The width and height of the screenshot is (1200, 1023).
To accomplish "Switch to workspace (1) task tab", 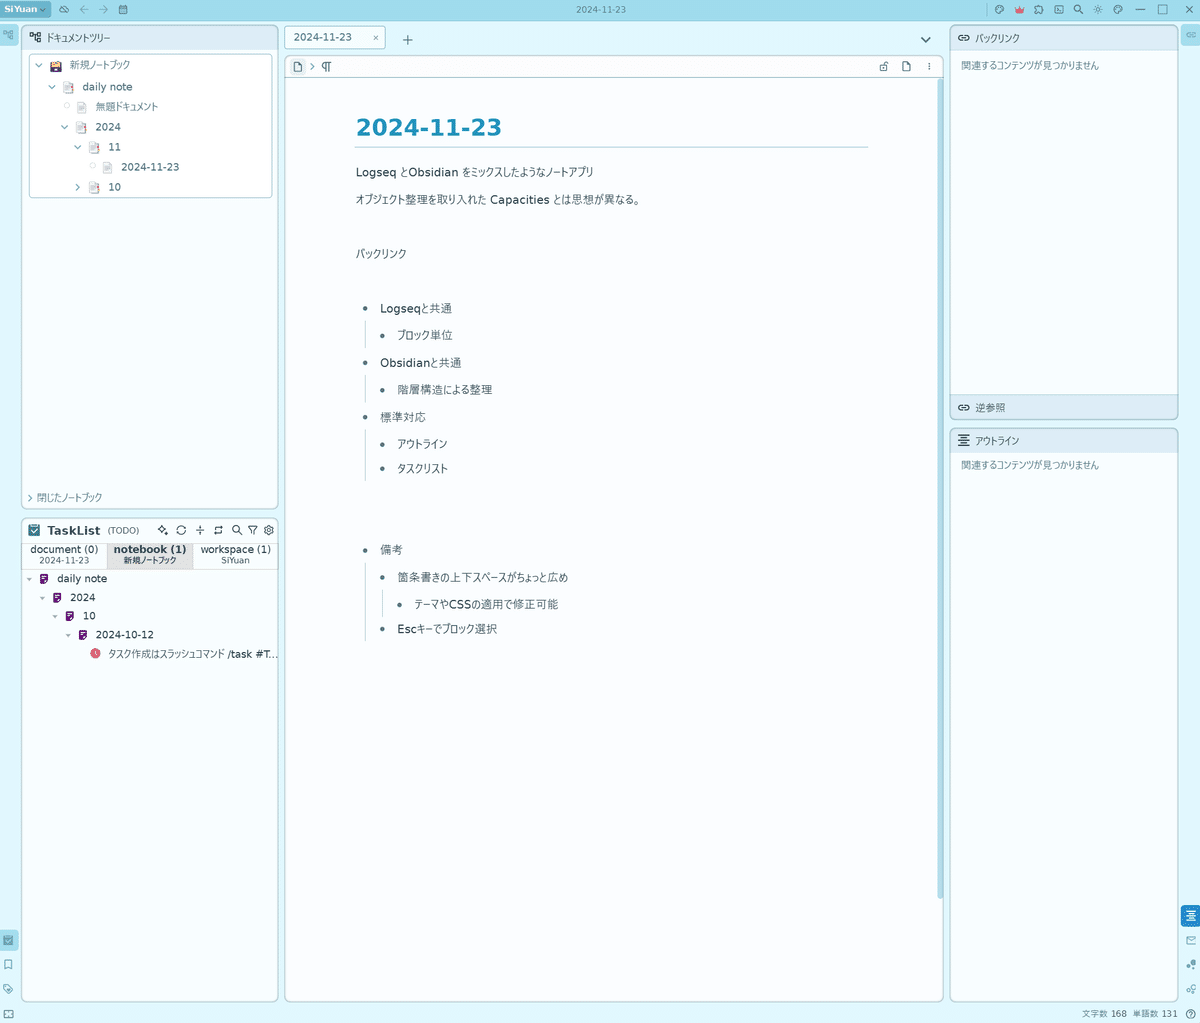I will (235, 554).
